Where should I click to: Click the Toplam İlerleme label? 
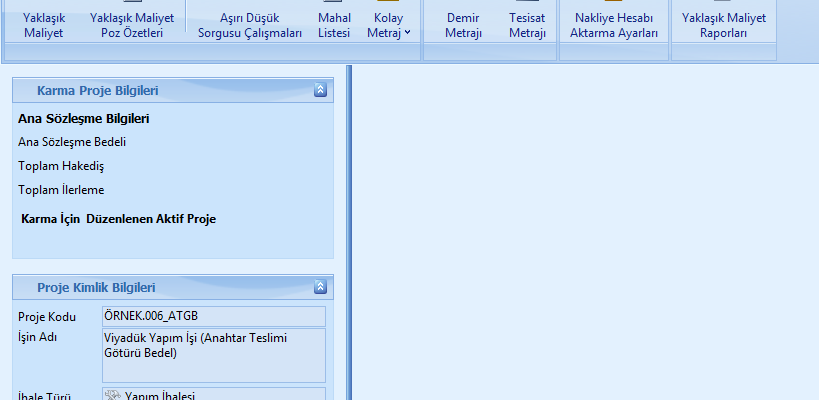click(61, 190)
